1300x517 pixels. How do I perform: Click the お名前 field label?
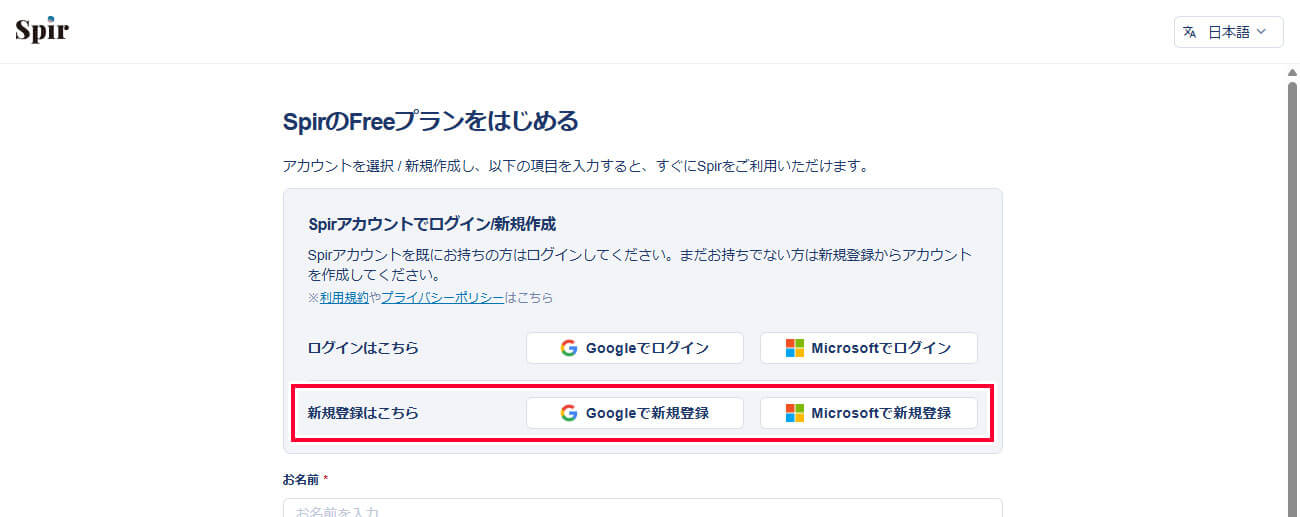301,480
